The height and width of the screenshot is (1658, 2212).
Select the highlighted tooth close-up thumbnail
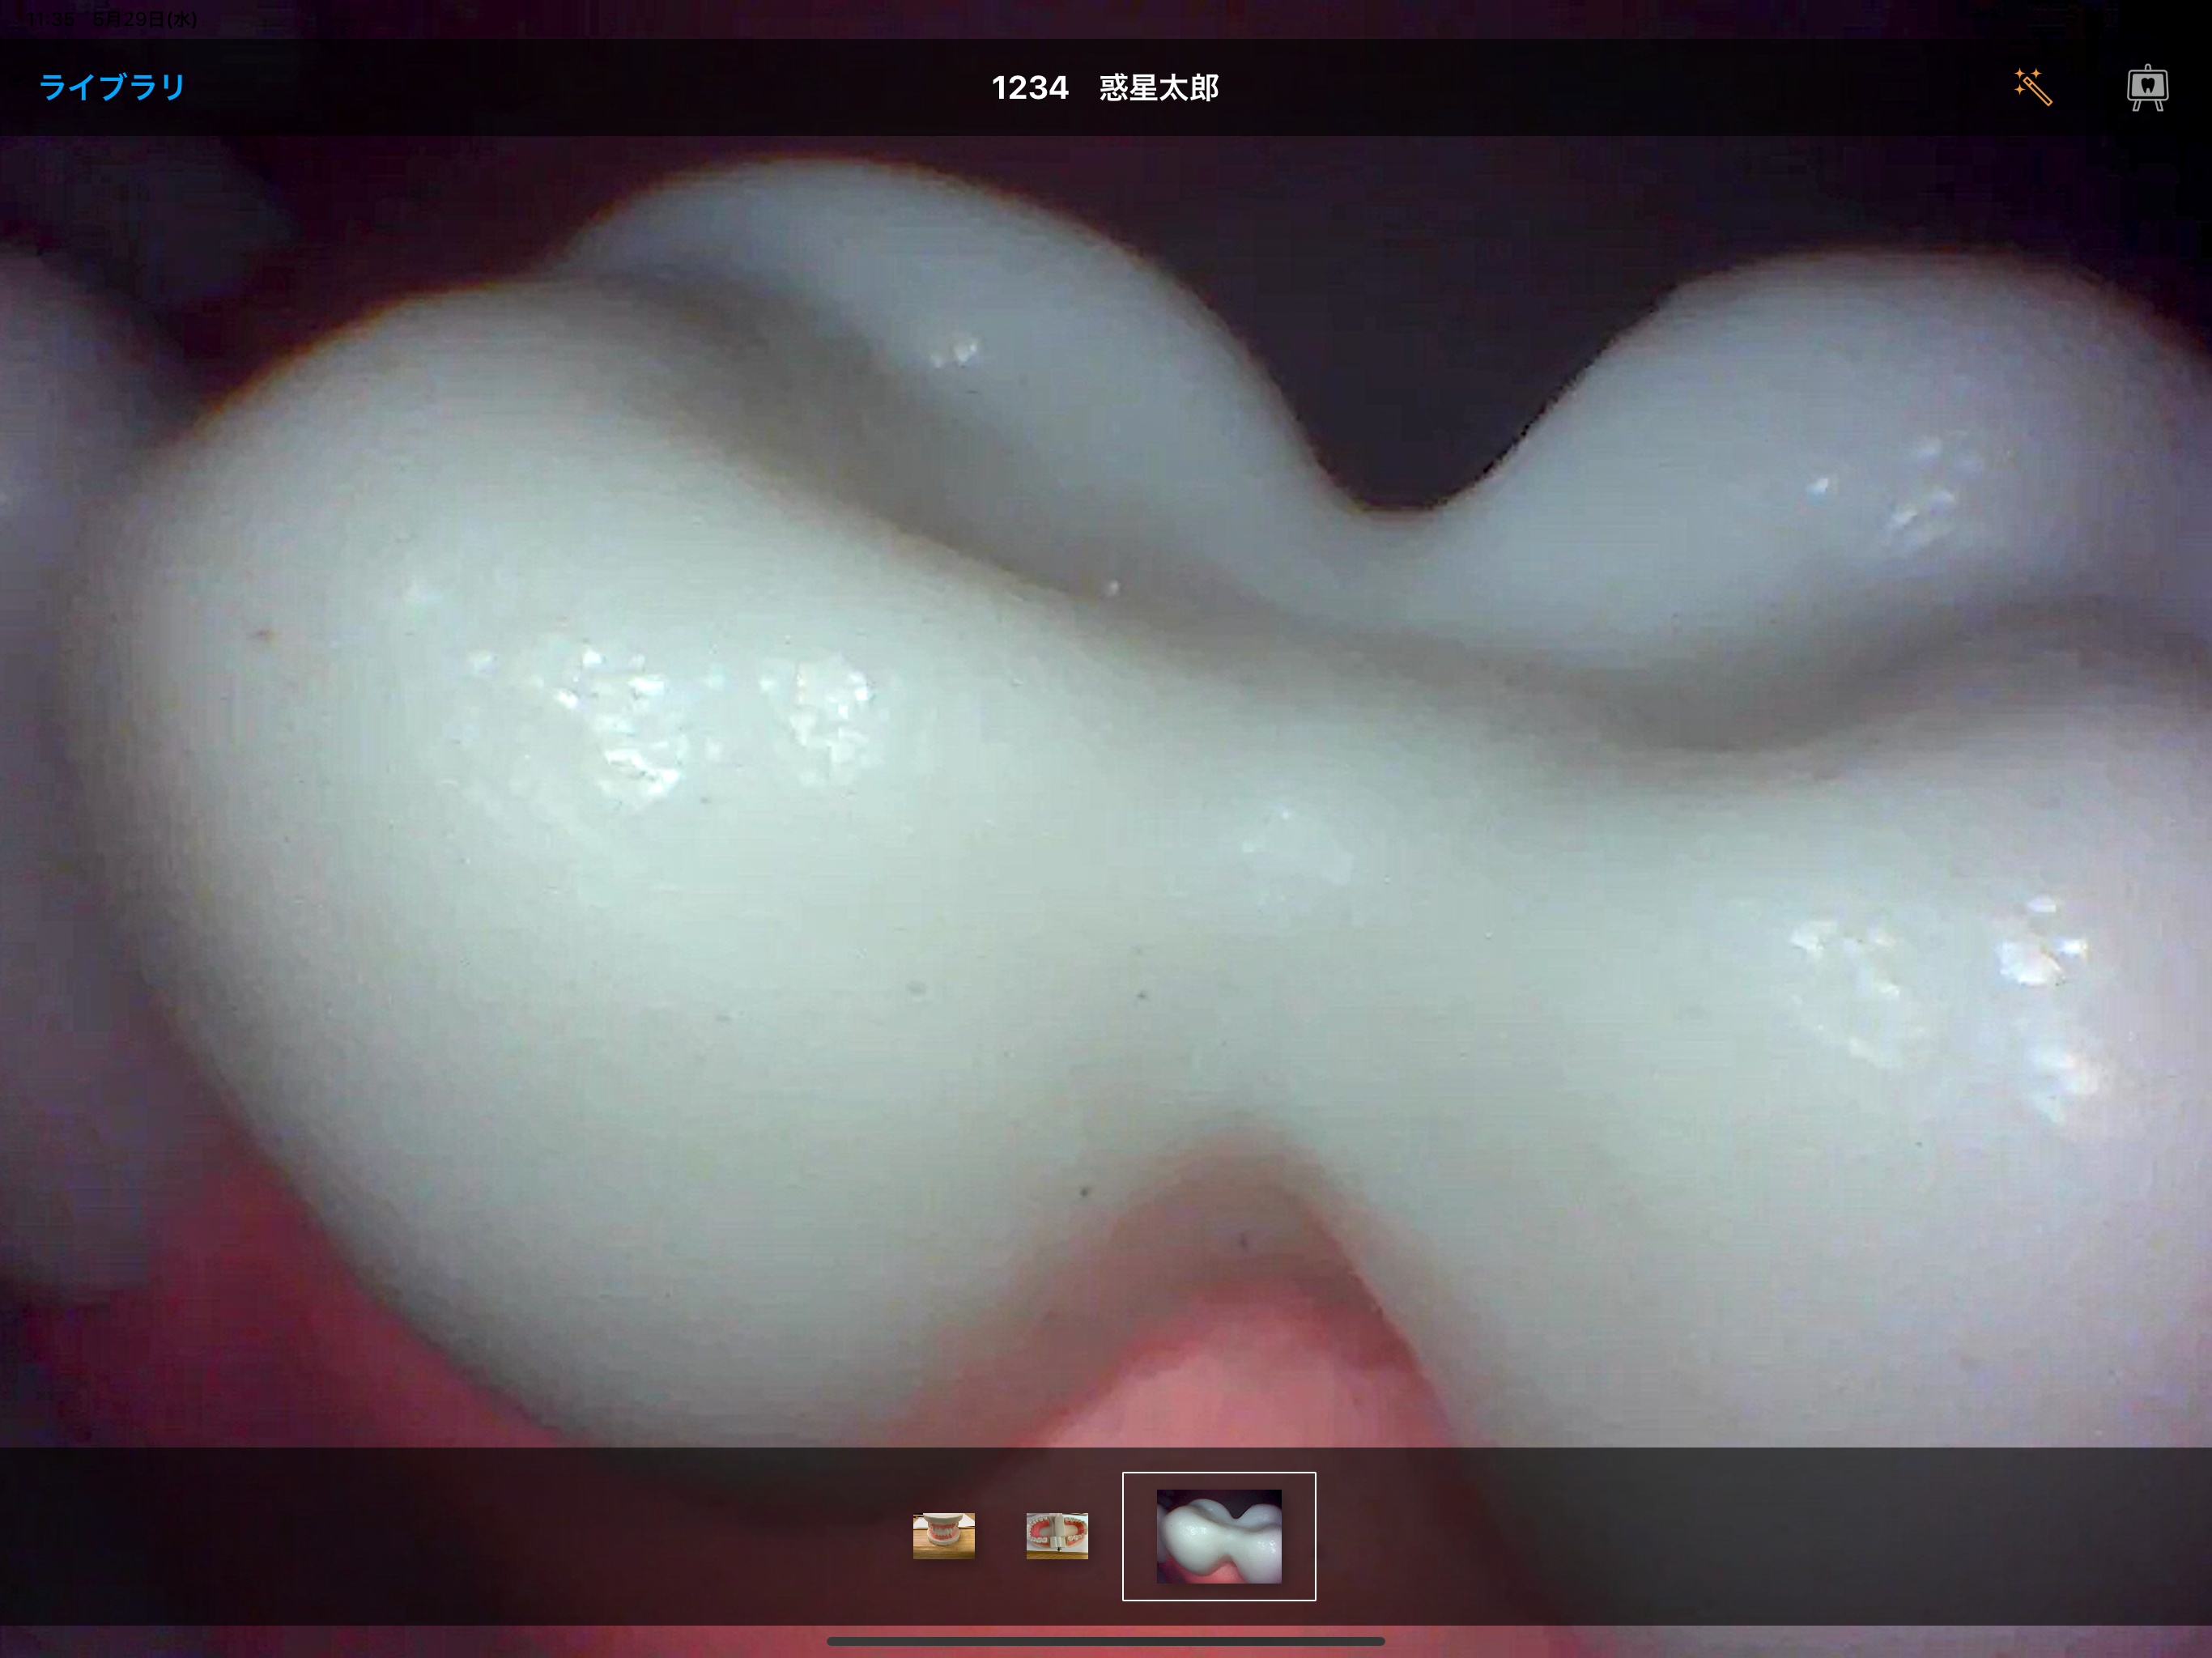[x=1219, y=1536]
